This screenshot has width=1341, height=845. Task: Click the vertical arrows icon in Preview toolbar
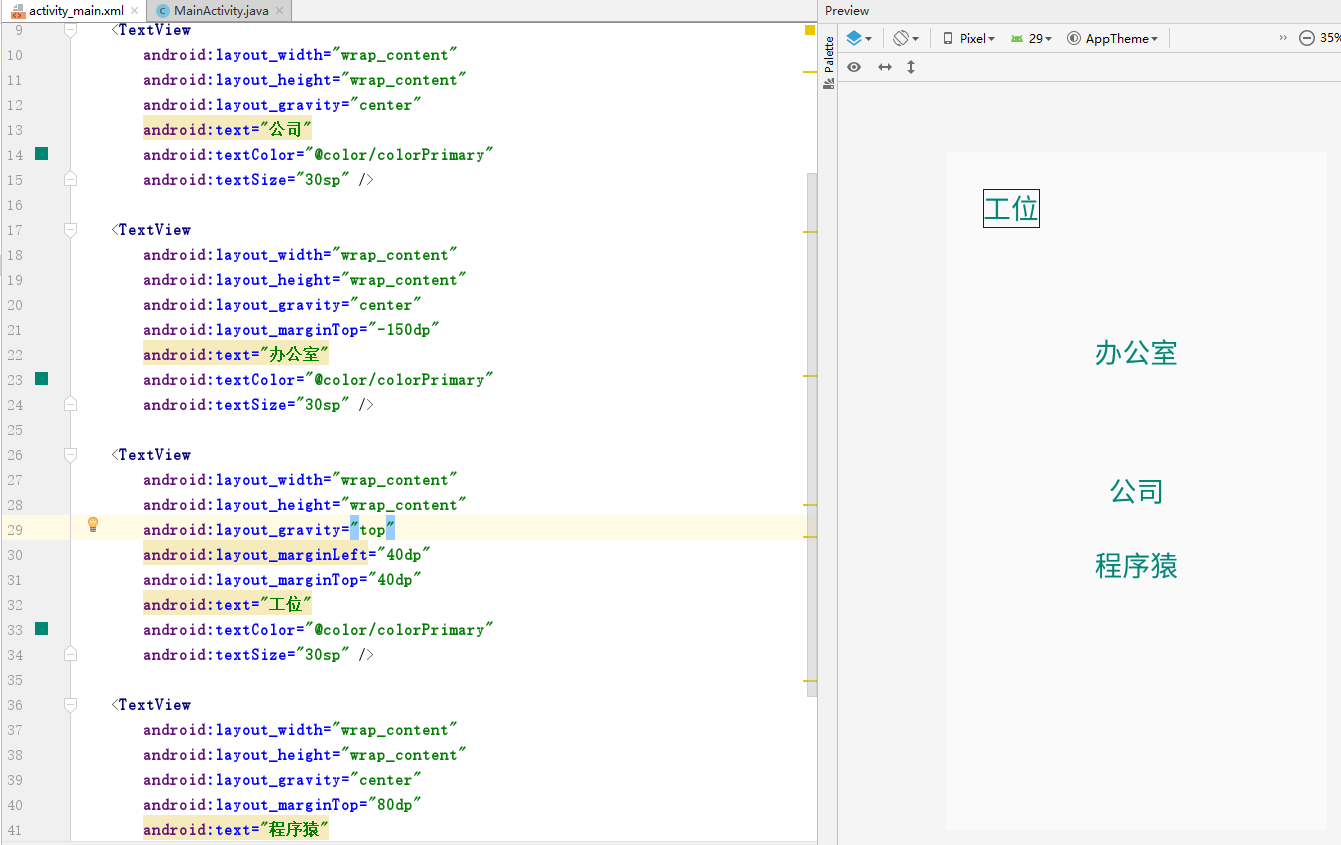coord(911,67)
